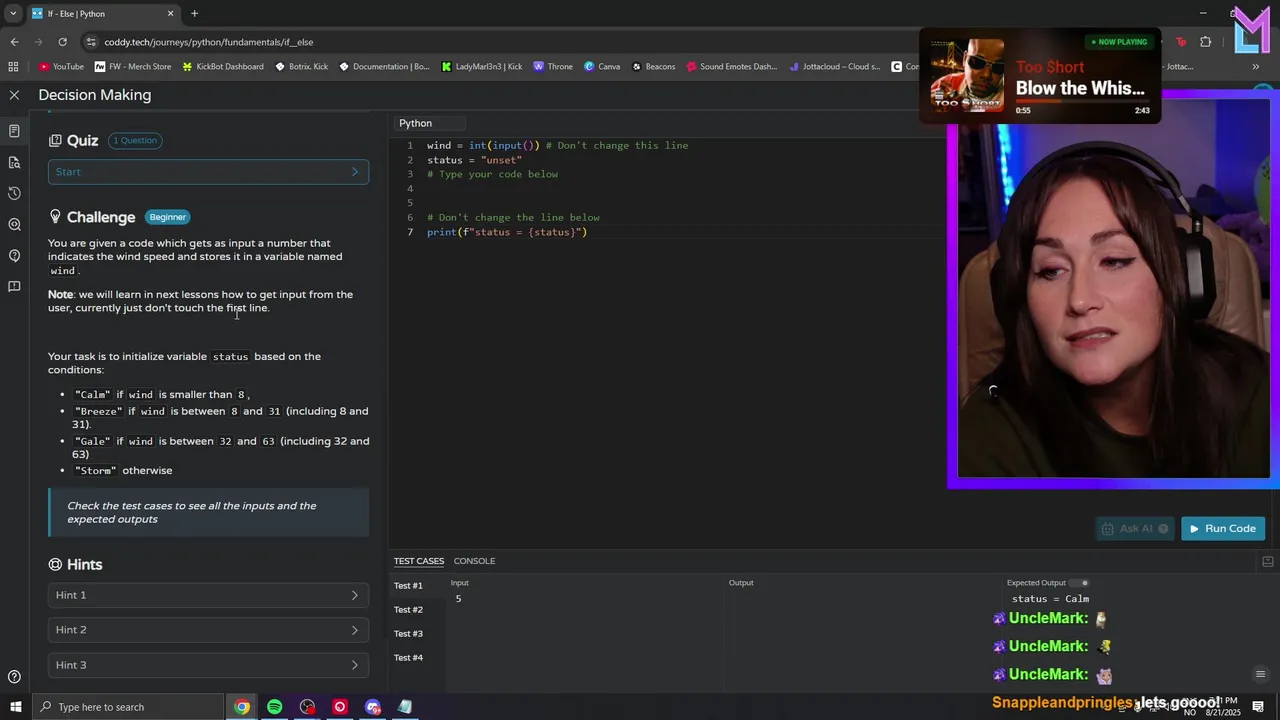The height and width of the screenshot is (720, 1280).
Task: Close the If - Else | Python tab
Action: (x=170, y=14)
